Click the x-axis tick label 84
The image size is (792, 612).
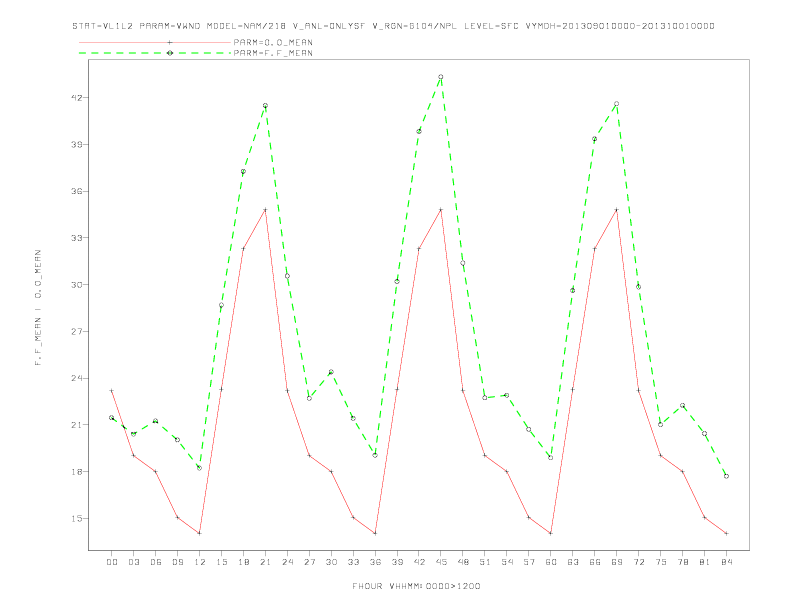(x=726, y=562)
